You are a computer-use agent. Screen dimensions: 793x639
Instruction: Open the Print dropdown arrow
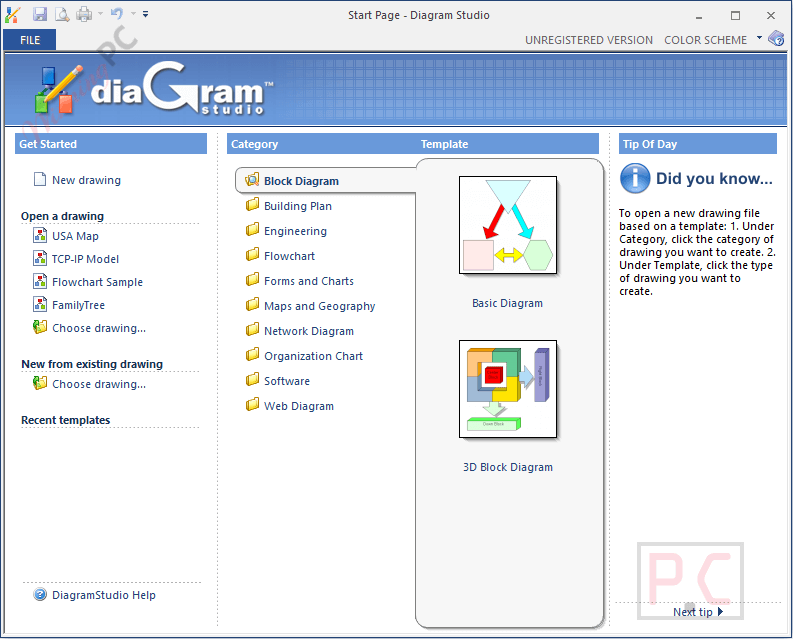coord(100,14)
